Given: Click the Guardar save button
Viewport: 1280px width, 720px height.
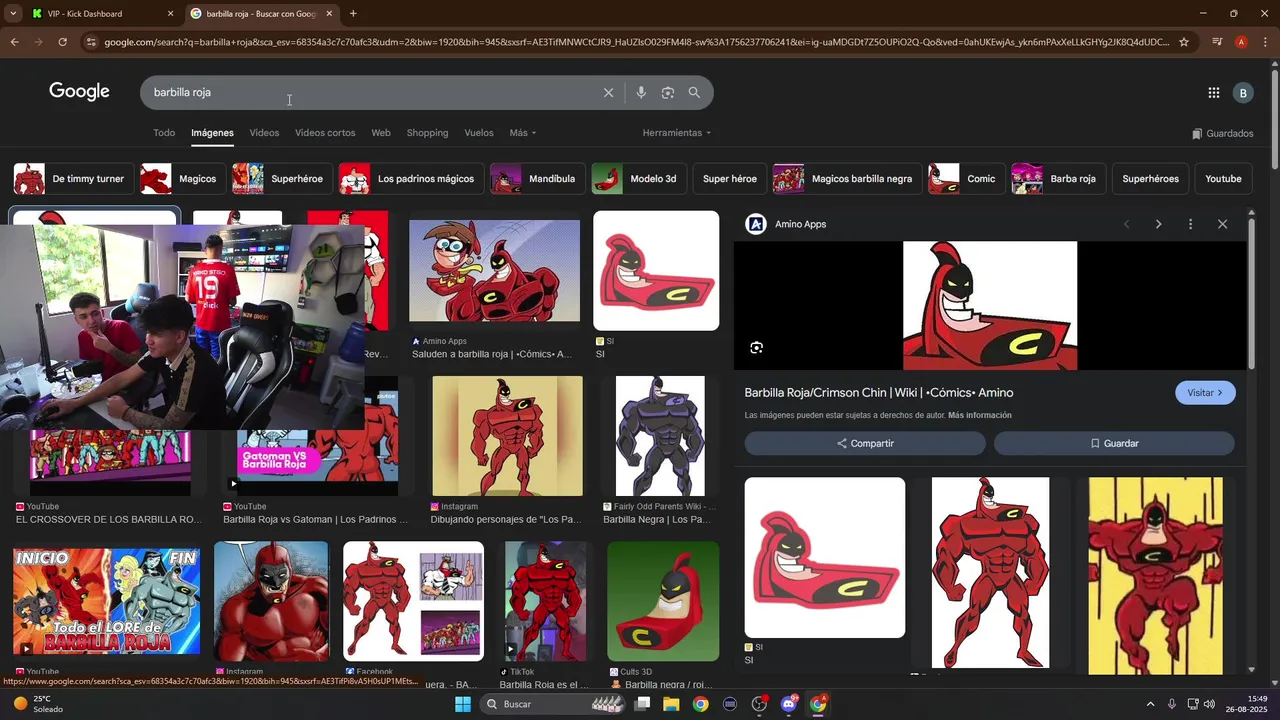Looking at the screenshot, I should coord(1114,443).
